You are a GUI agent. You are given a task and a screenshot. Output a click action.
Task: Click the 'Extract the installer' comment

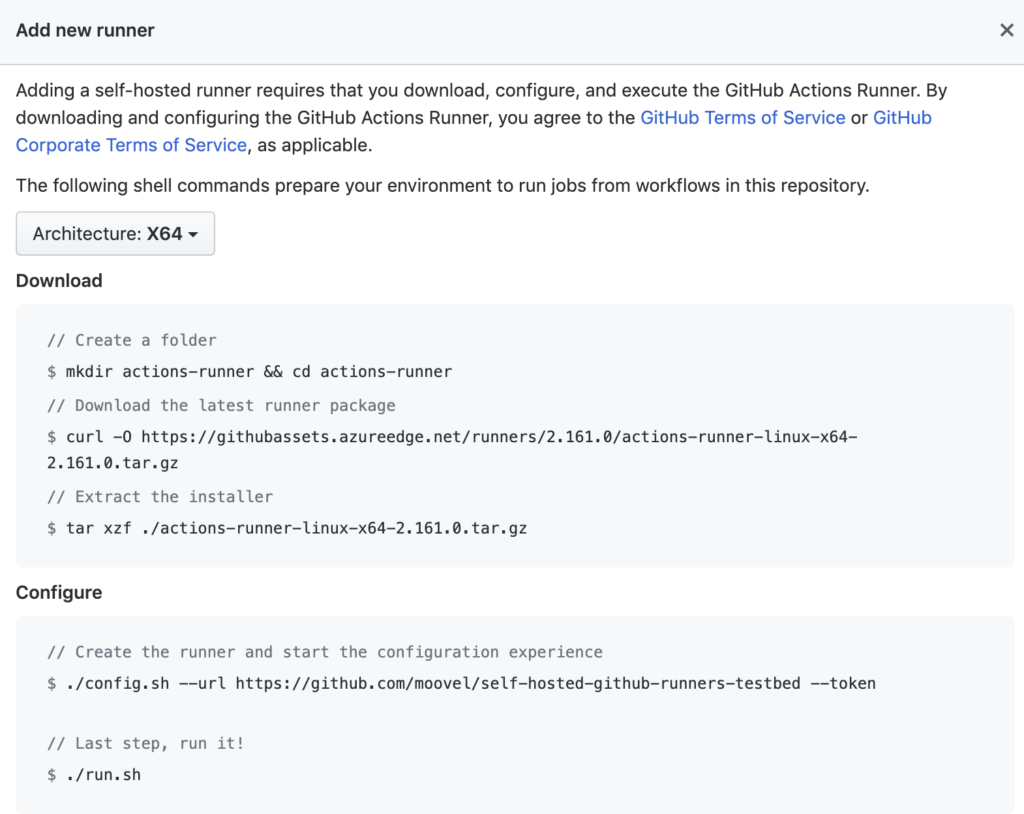[160, 497]
